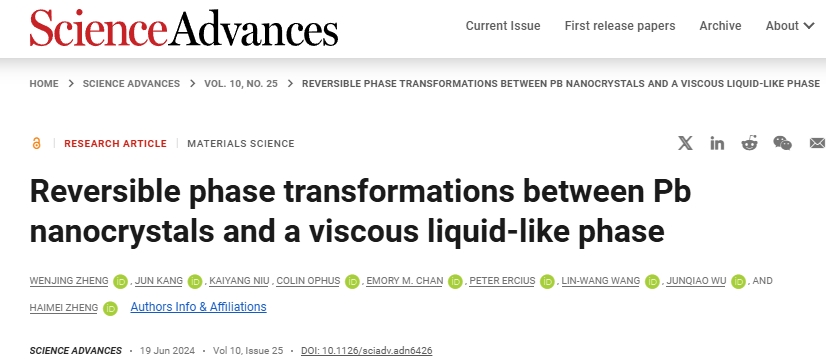Open the Archive menu item
This screenshot has width=826, height=363.
click(x=720, y=26)
